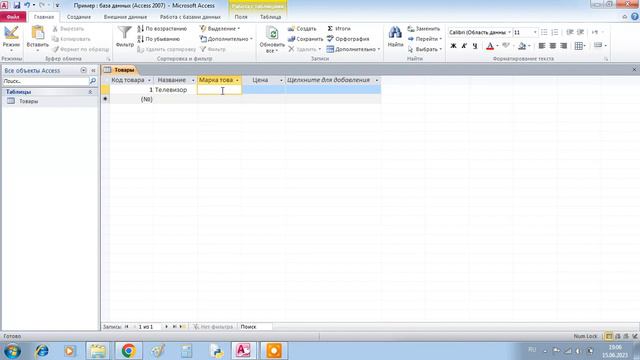This screenshot has width=640, height=360.
Task: Open Найти binoculars search
Action: (395, 37)
